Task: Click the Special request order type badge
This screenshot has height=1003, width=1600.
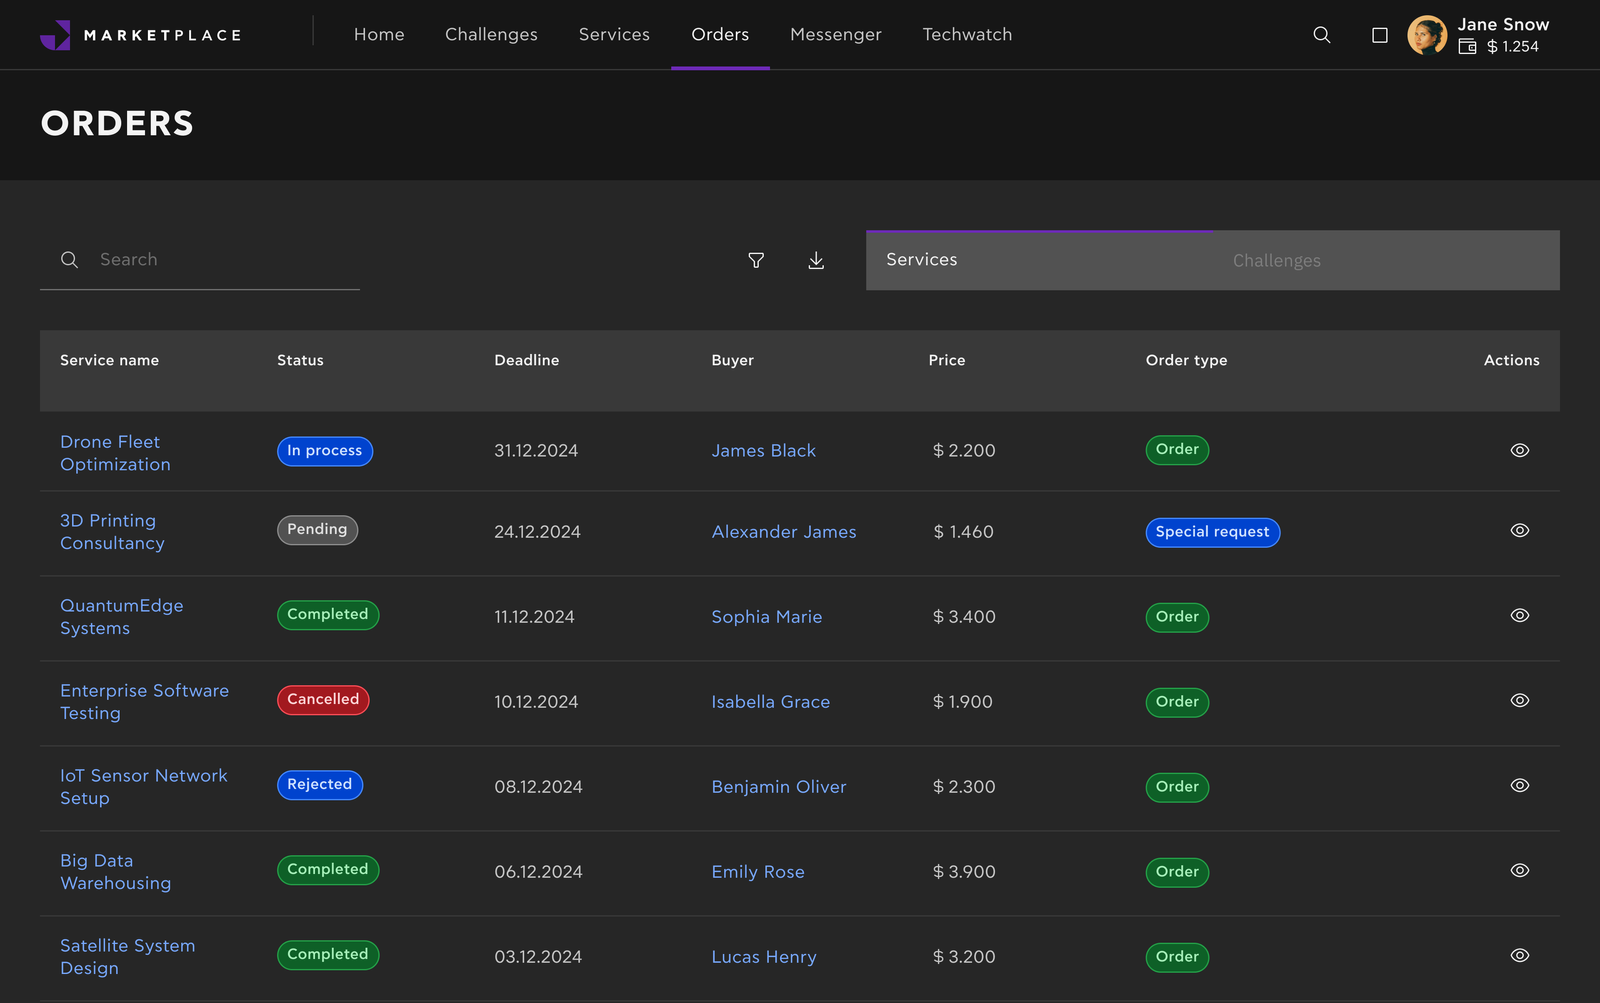Action: pyautogui.click(x=1212, y=532)
